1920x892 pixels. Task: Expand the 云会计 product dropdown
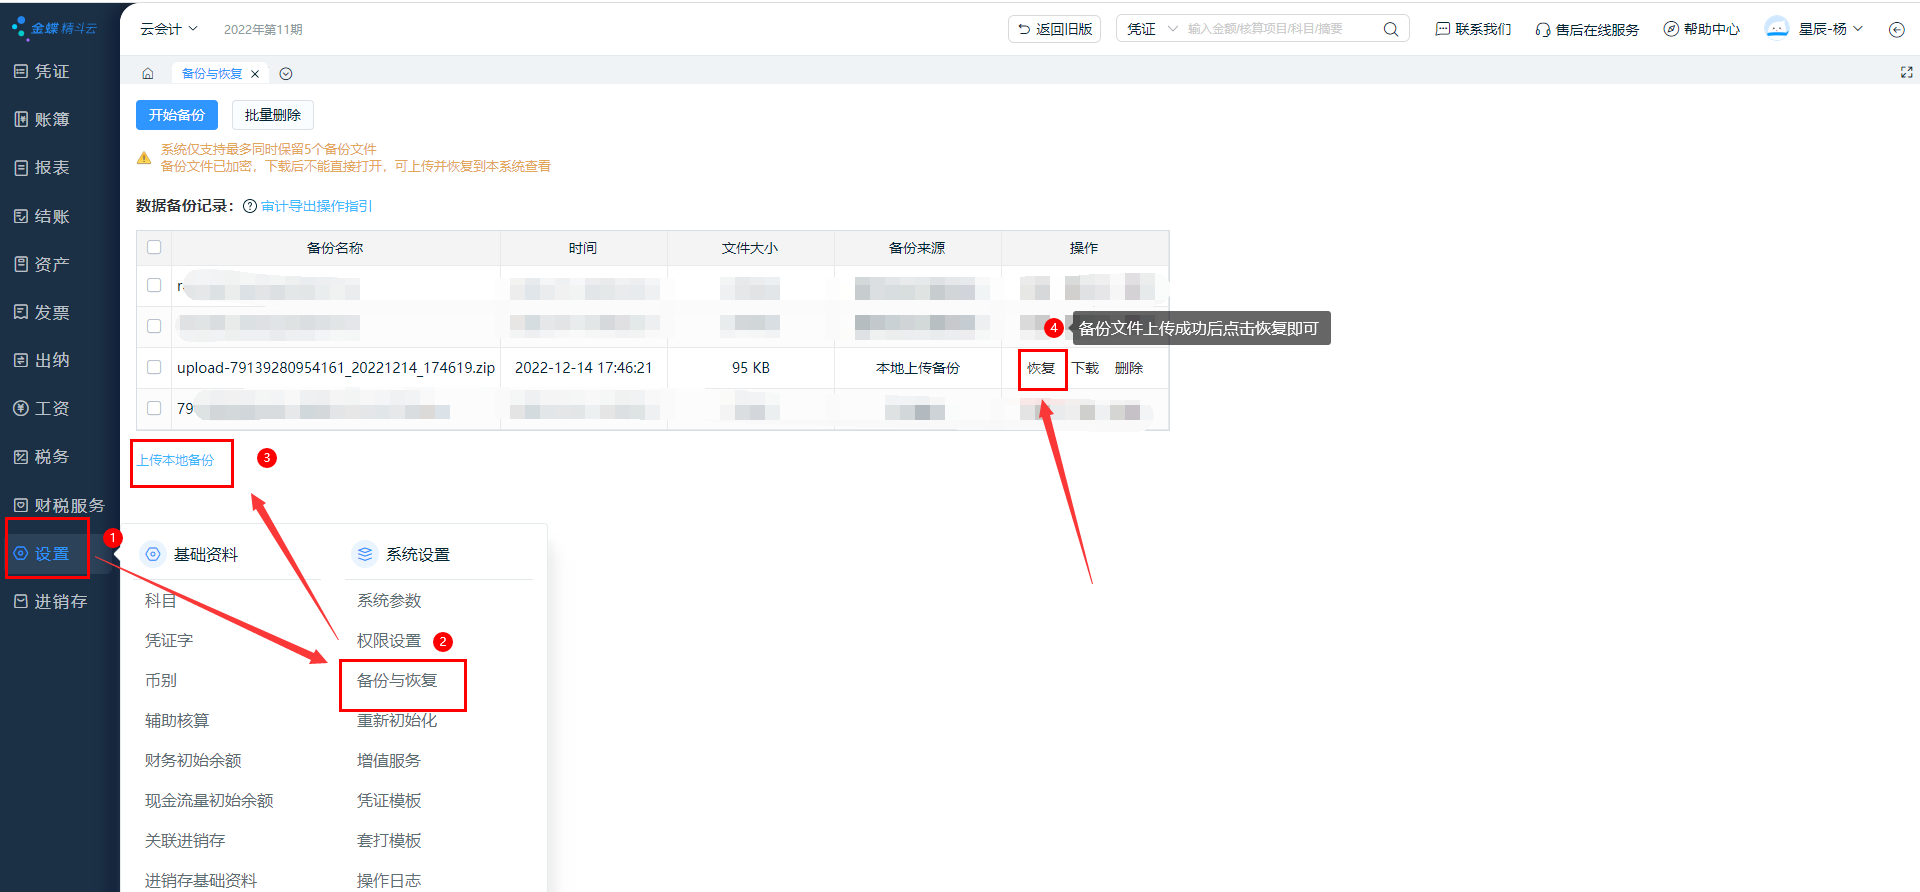pyautogui.click(x=169, y=29)
